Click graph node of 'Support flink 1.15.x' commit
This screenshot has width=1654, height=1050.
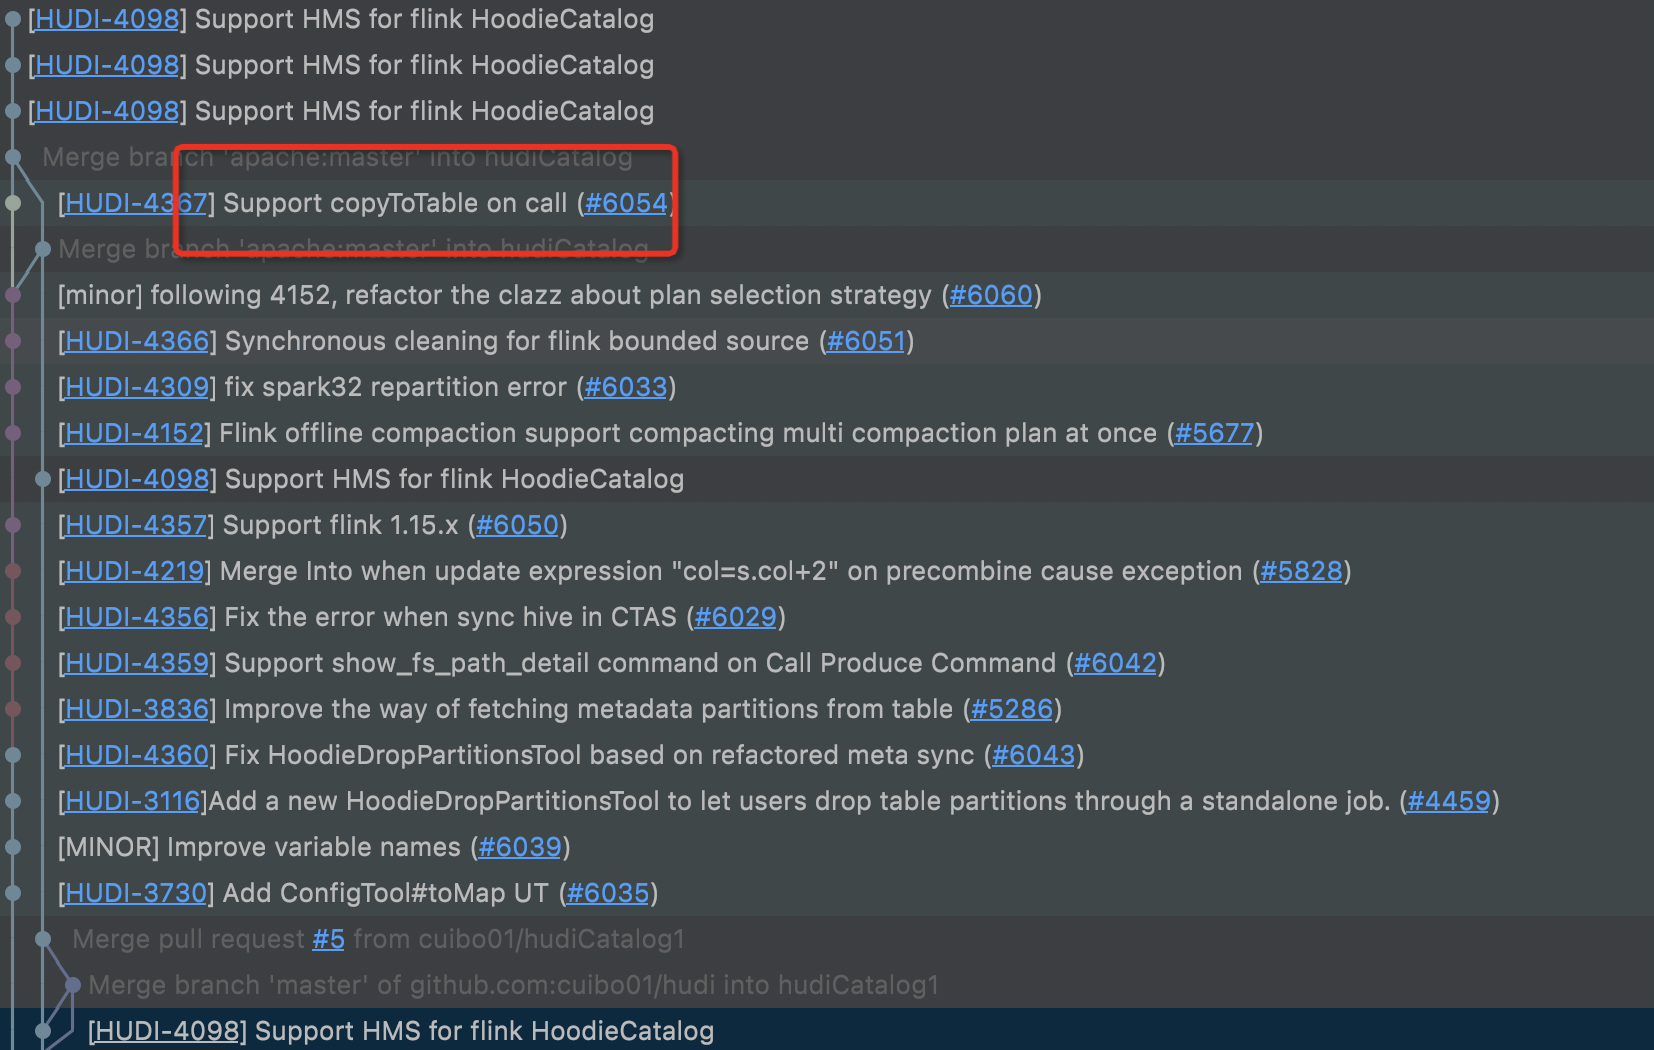point(13,525)
